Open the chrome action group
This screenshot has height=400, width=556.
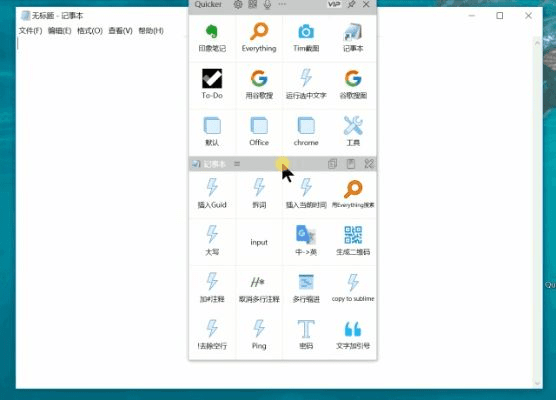pos(306,132)
